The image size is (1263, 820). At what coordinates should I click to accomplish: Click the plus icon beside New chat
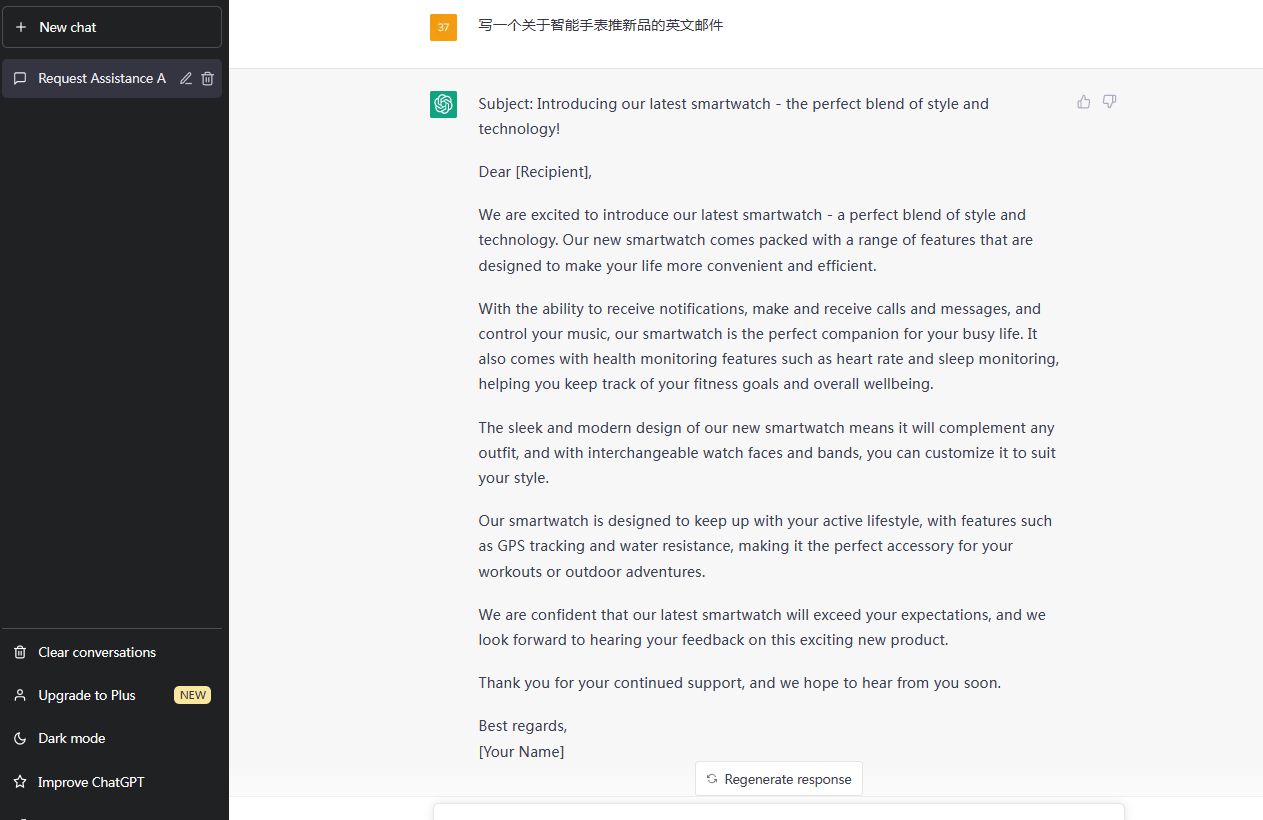[x=21, y=27]
